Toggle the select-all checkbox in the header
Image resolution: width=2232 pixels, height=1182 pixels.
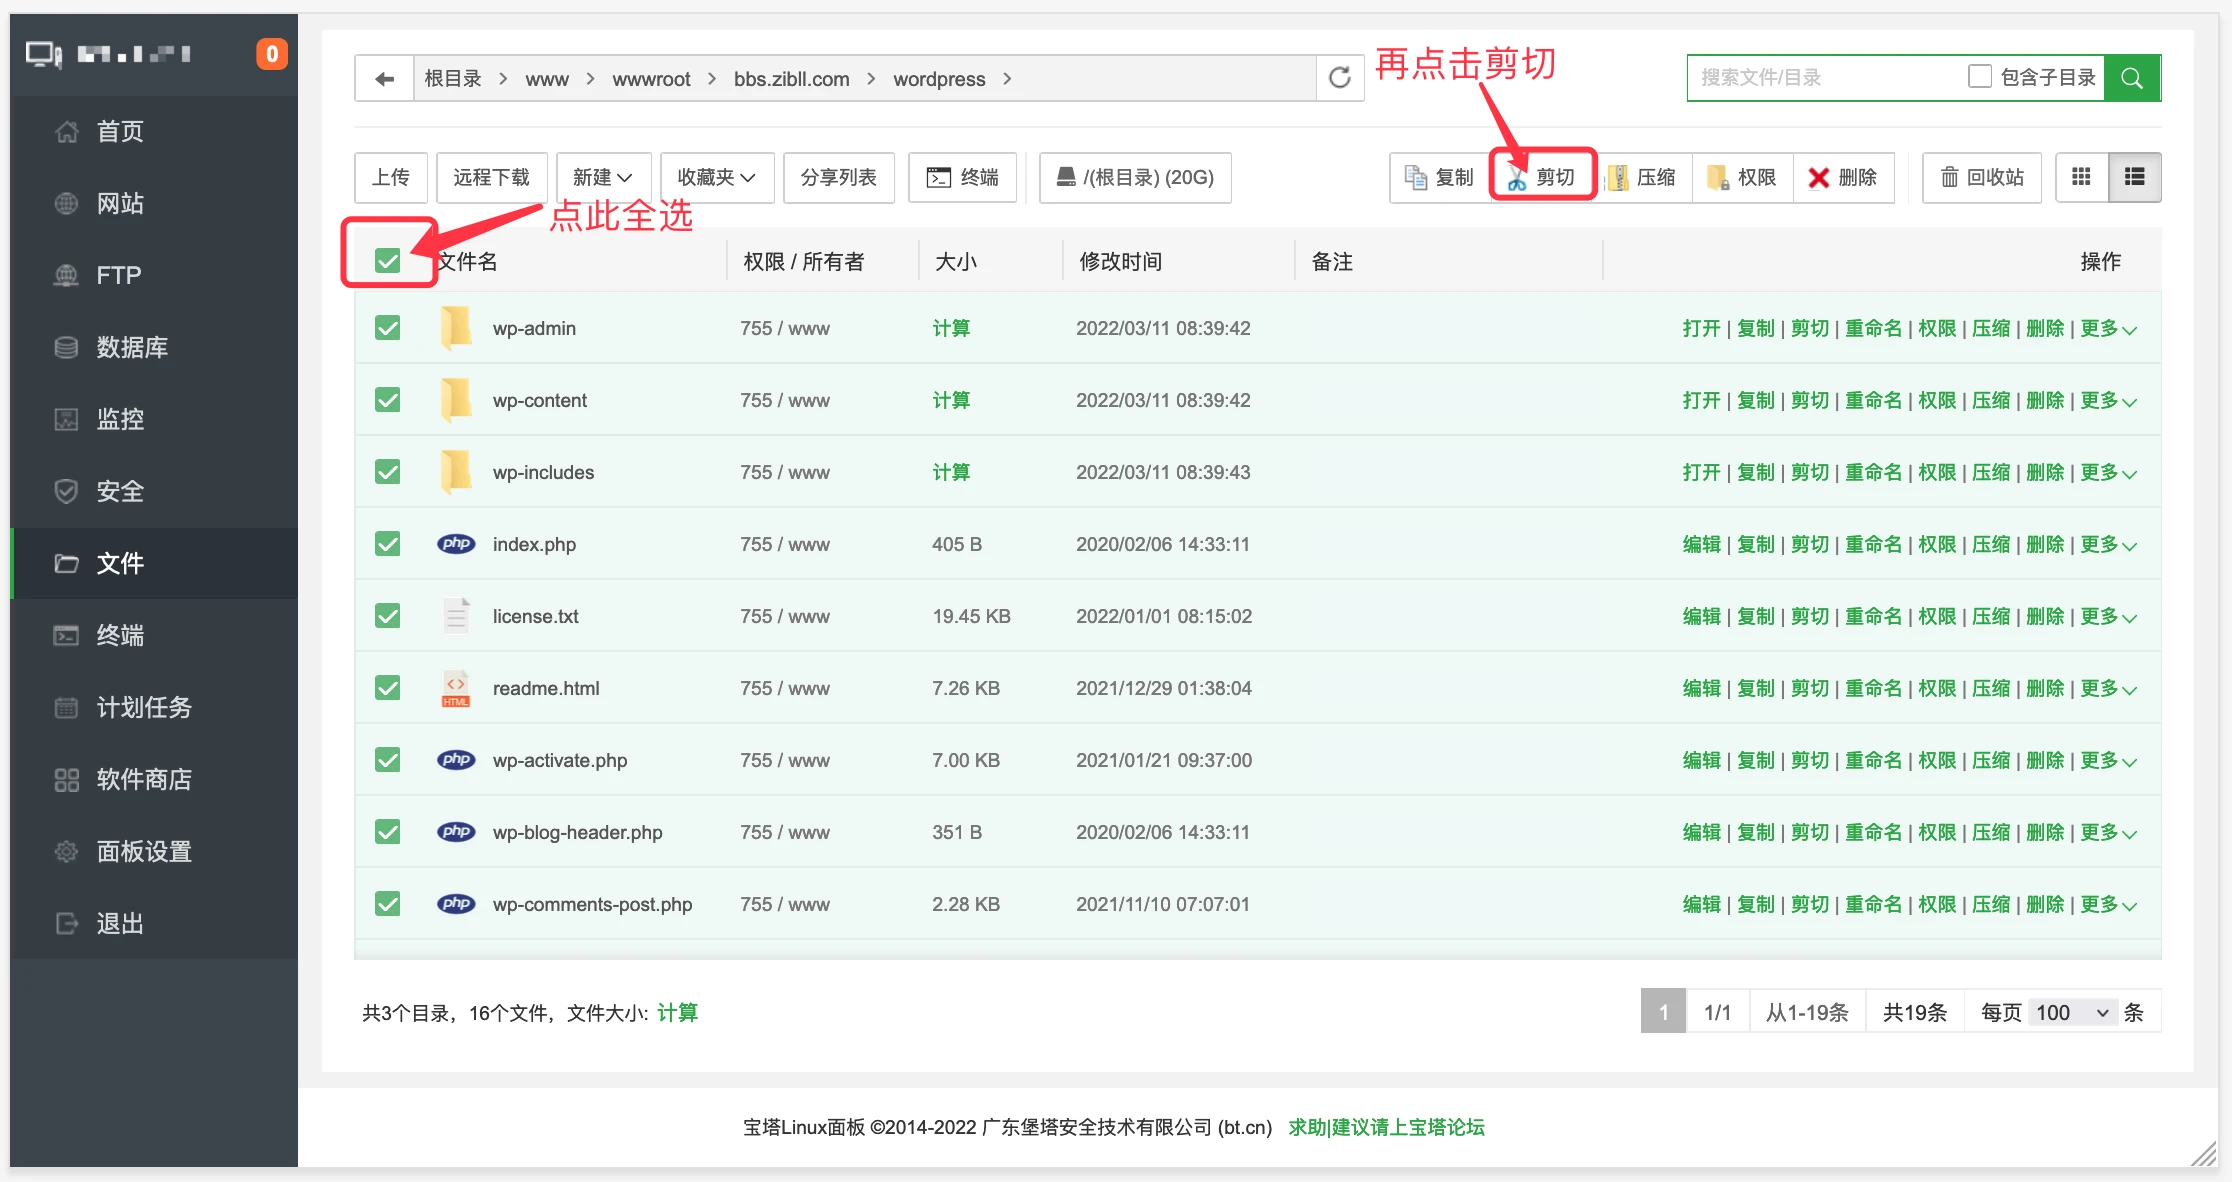(388, 260)
